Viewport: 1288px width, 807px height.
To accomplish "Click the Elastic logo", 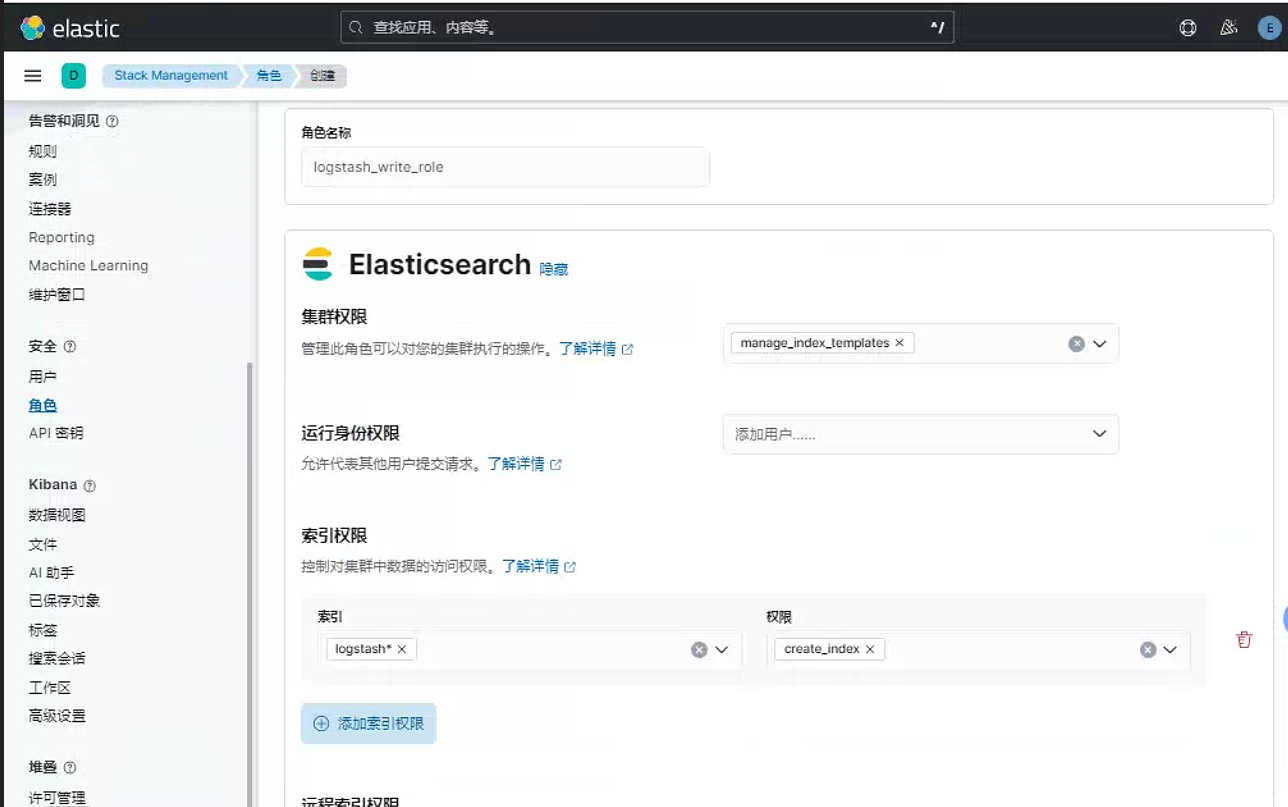I will point(70,28).
